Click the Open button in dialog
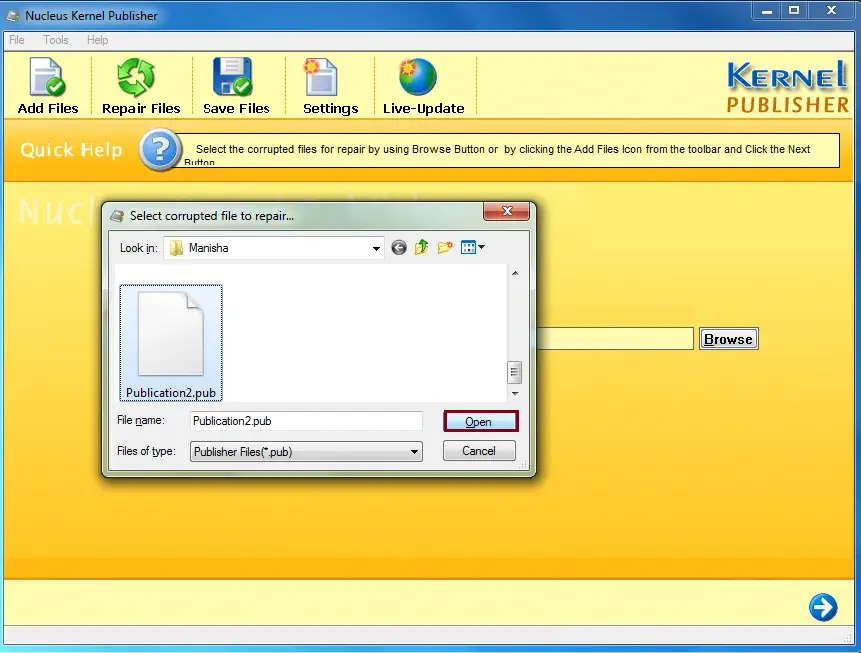 480,421
